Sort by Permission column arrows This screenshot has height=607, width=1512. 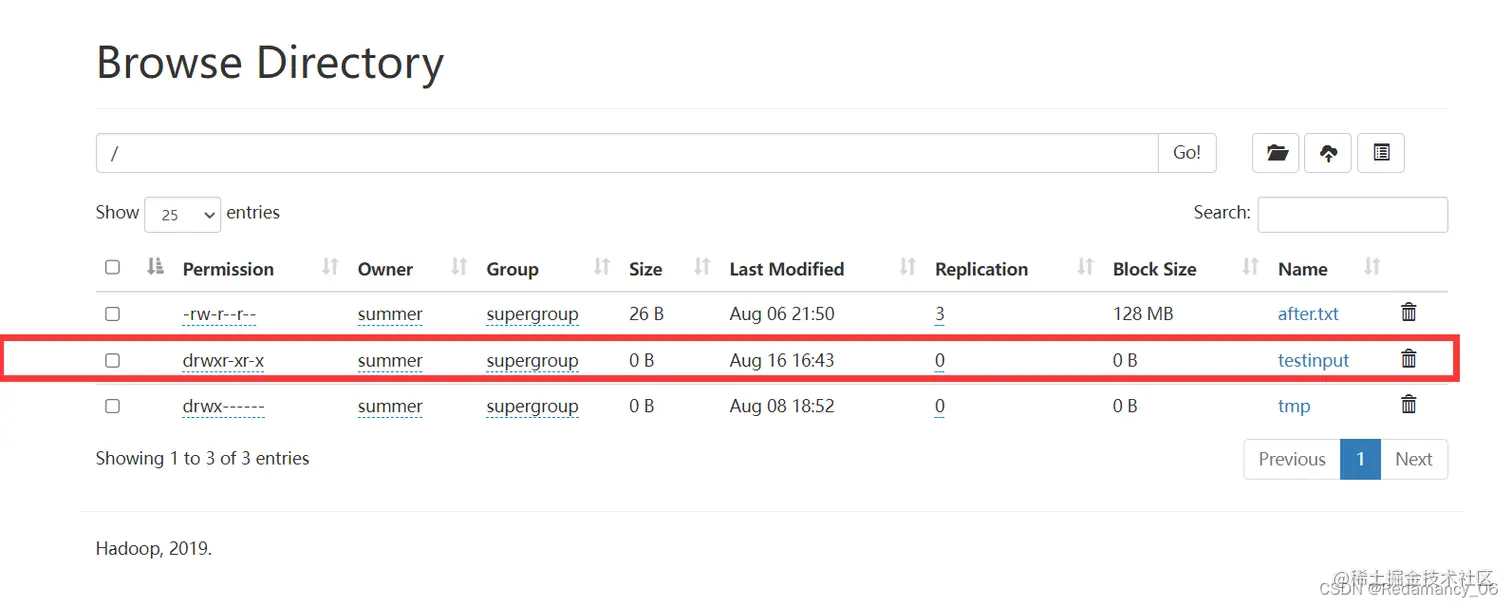[x=330, y=267]
